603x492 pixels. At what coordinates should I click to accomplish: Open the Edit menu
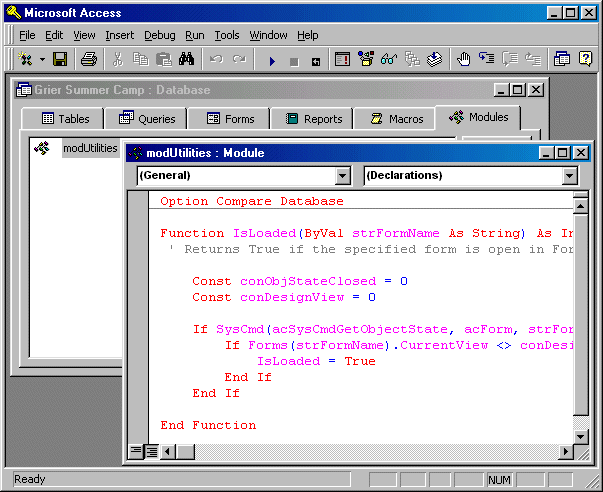pyautogui.click(x=54, y=35)
